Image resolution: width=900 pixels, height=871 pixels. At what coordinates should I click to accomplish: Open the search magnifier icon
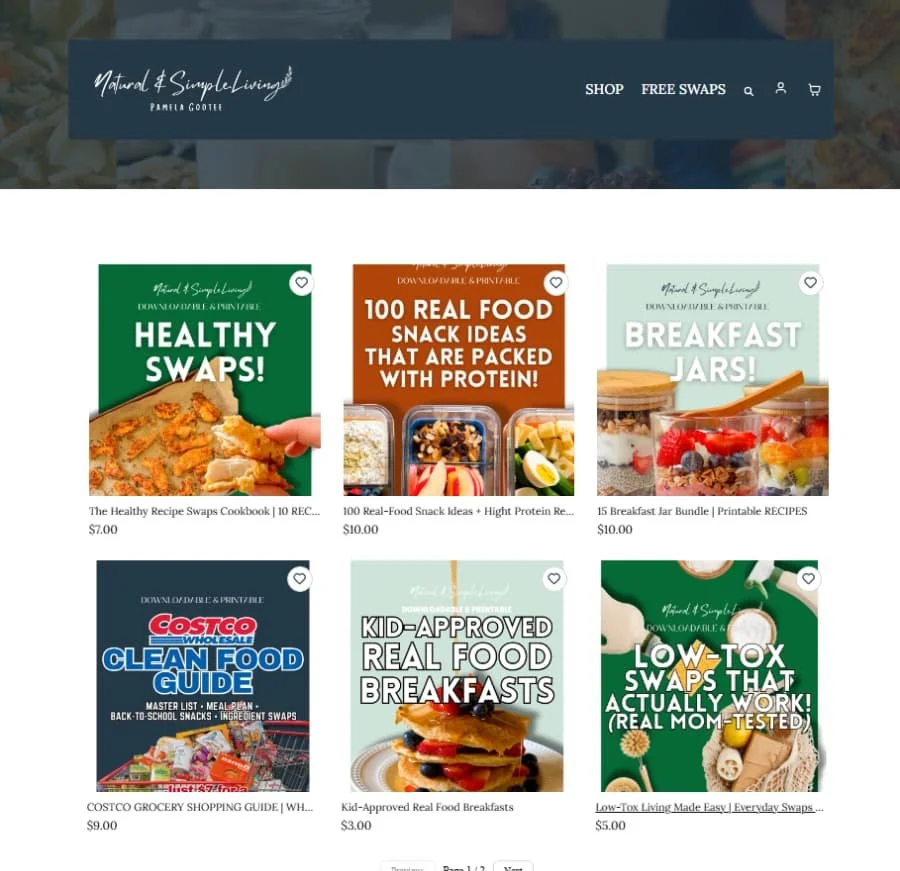pos(748,91)
